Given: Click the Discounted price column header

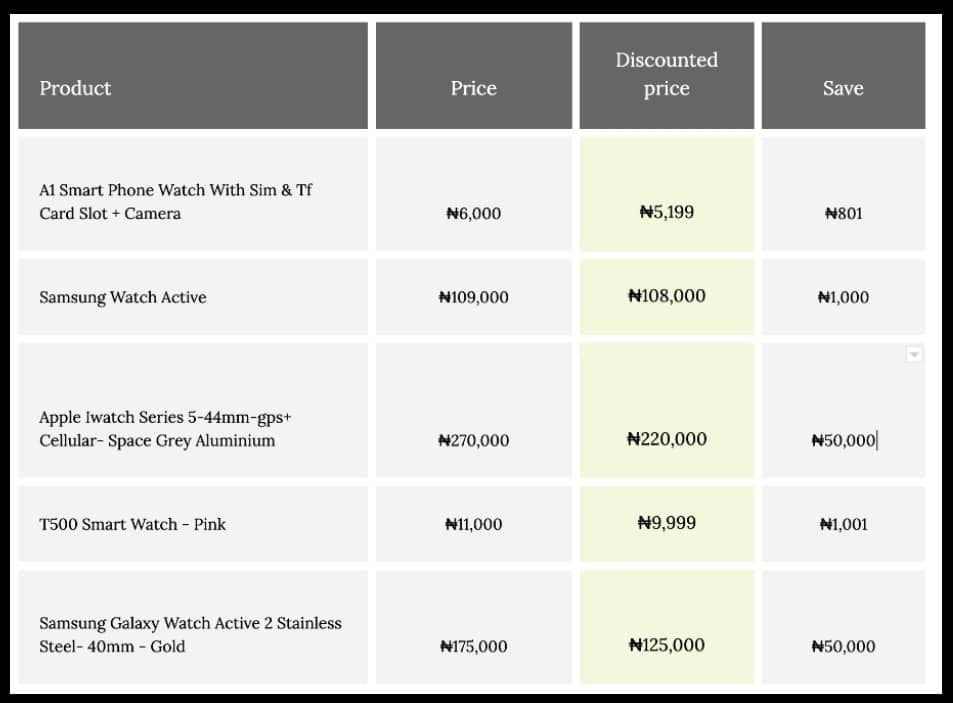Looking at the screenshot, I should click(666, 75).
